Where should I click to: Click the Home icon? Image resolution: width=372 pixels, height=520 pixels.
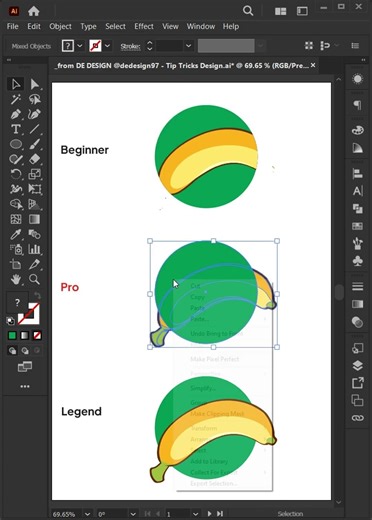point(34,11)
